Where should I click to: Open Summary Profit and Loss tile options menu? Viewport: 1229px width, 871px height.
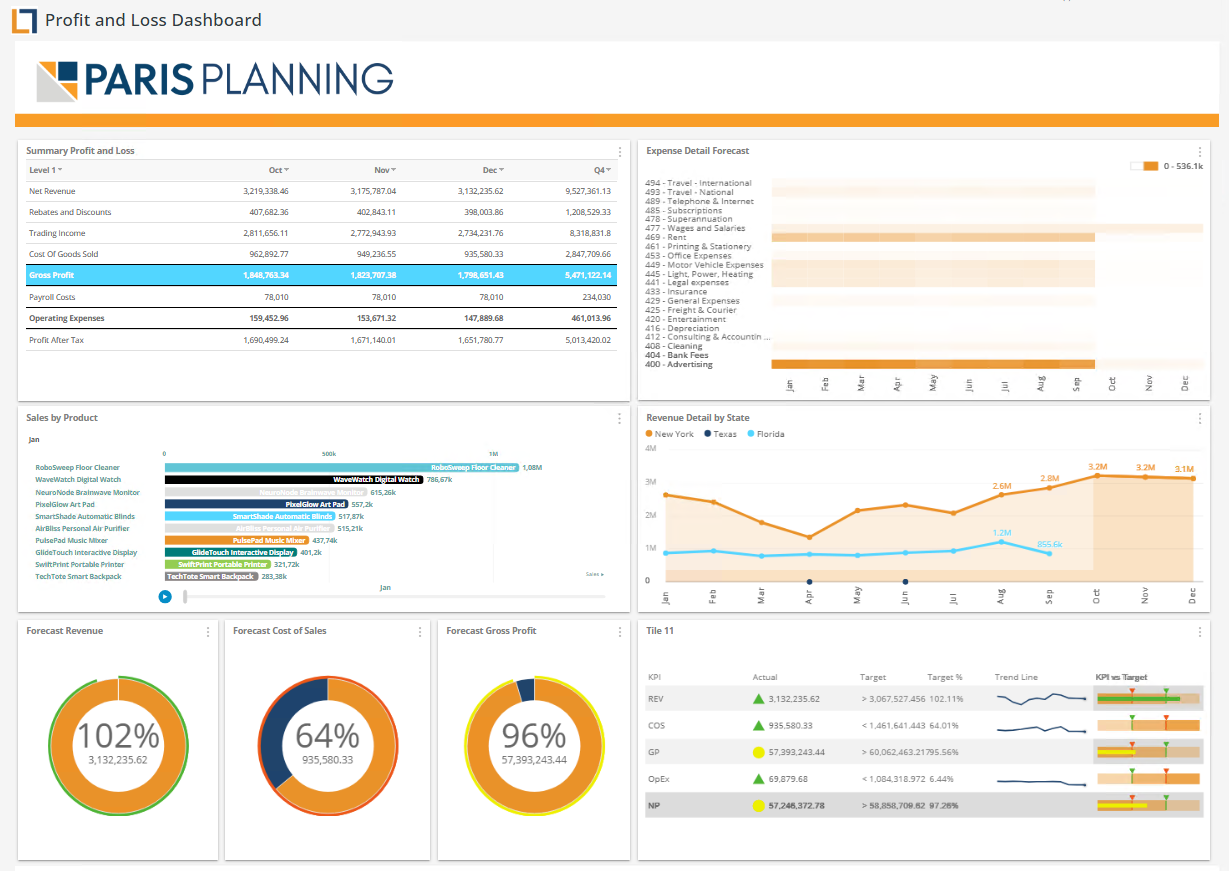(620, 152)
